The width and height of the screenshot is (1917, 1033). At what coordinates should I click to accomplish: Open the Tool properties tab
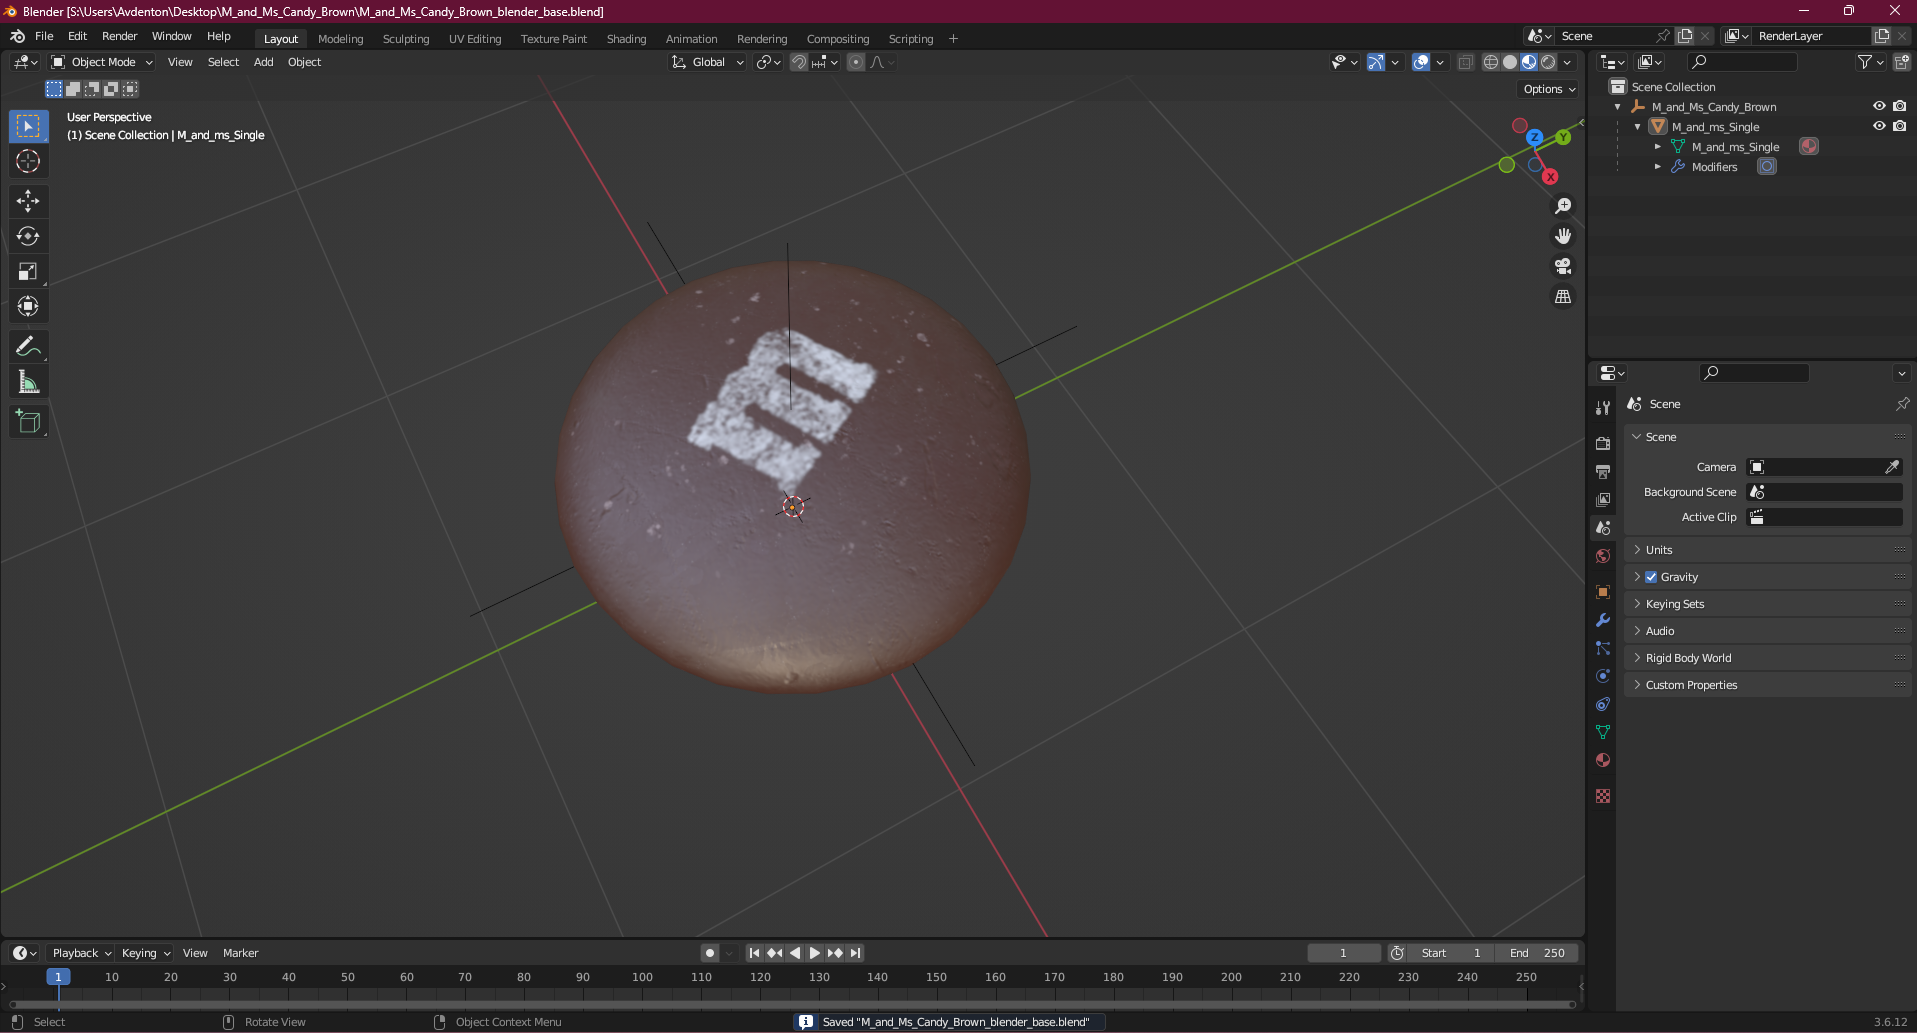click(x=1603, y=408)
